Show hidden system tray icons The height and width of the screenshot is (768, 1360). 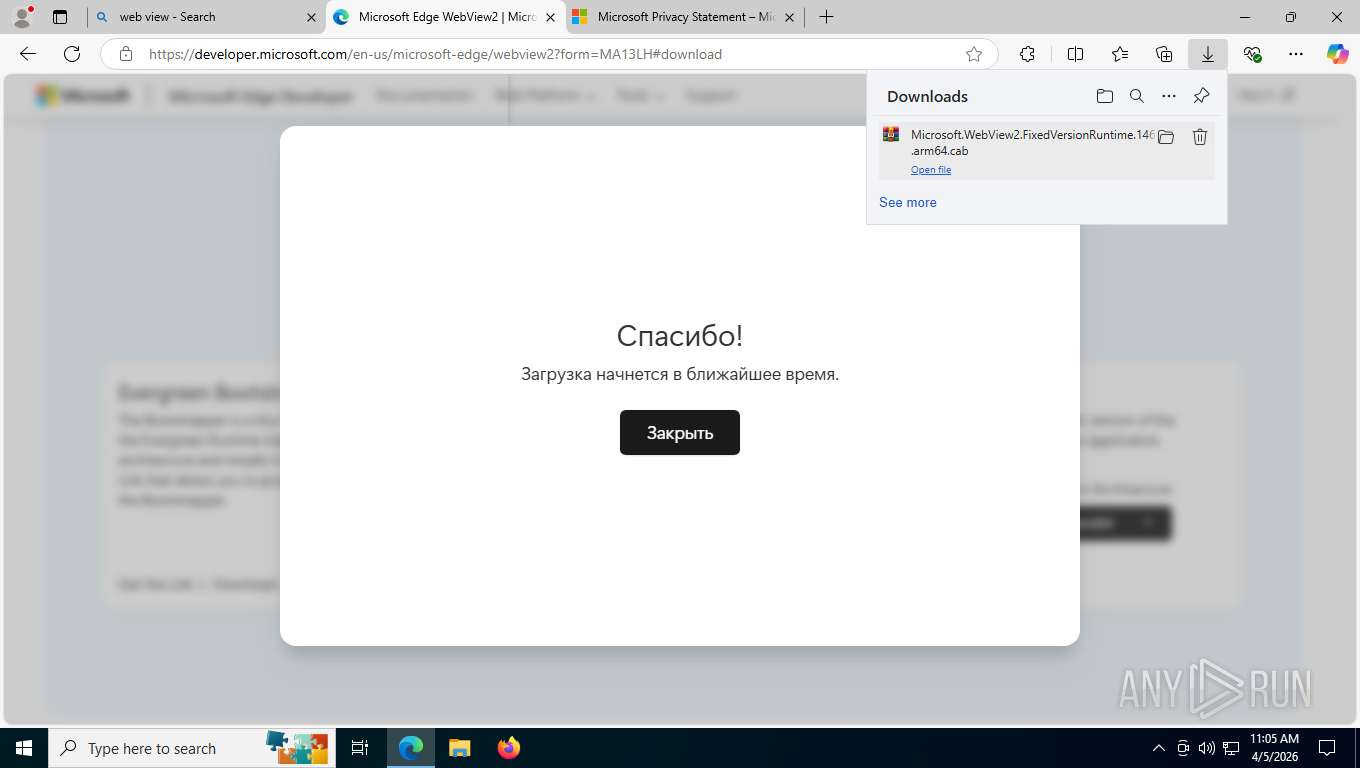point(1159,748)
